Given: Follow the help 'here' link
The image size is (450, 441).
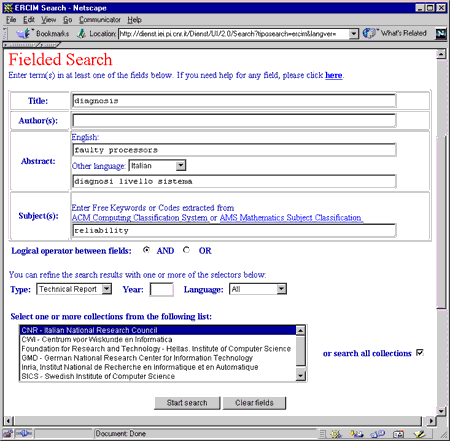Looking at the screenshot, I should point(334,75).
